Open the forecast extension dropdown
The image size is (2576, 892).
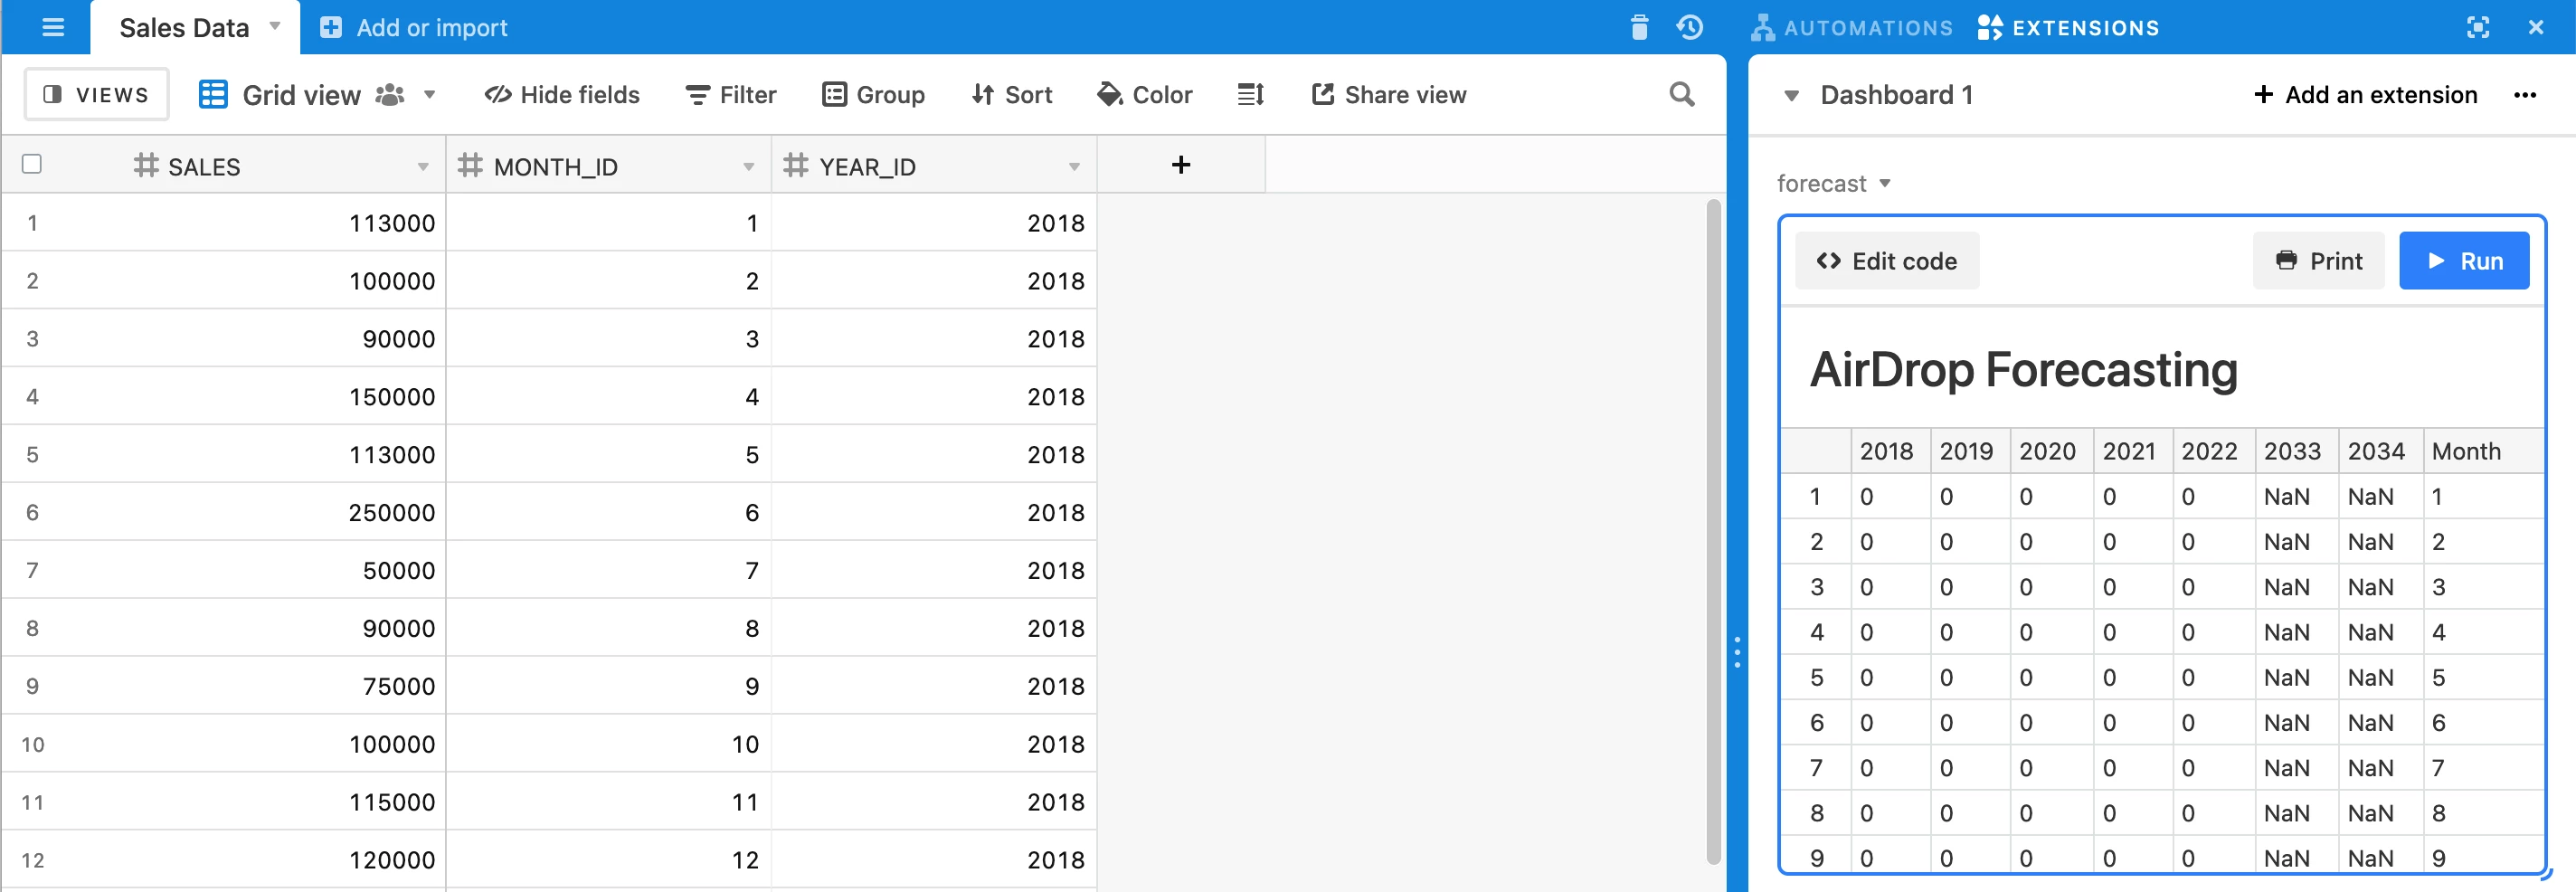(1834, 184)
